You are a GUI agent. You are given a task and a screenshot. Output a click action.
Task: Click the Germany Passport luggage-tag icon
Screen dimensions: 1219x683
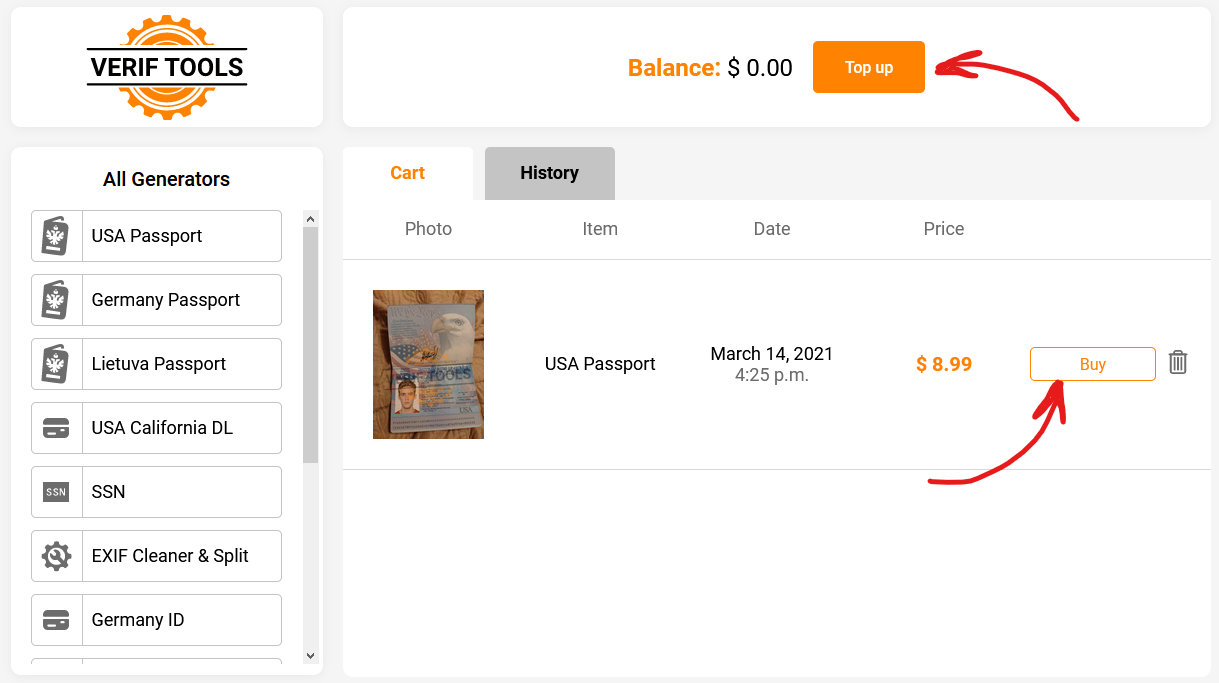(56, 300)
